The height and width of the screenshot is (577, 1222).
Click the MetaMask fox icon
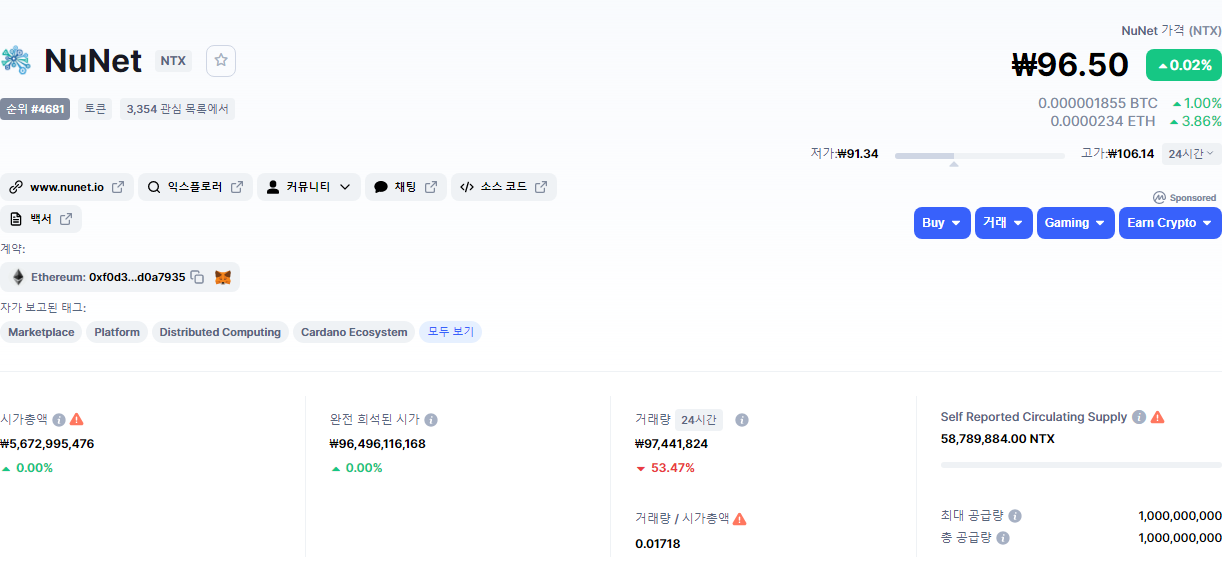(x=222, y=277)
